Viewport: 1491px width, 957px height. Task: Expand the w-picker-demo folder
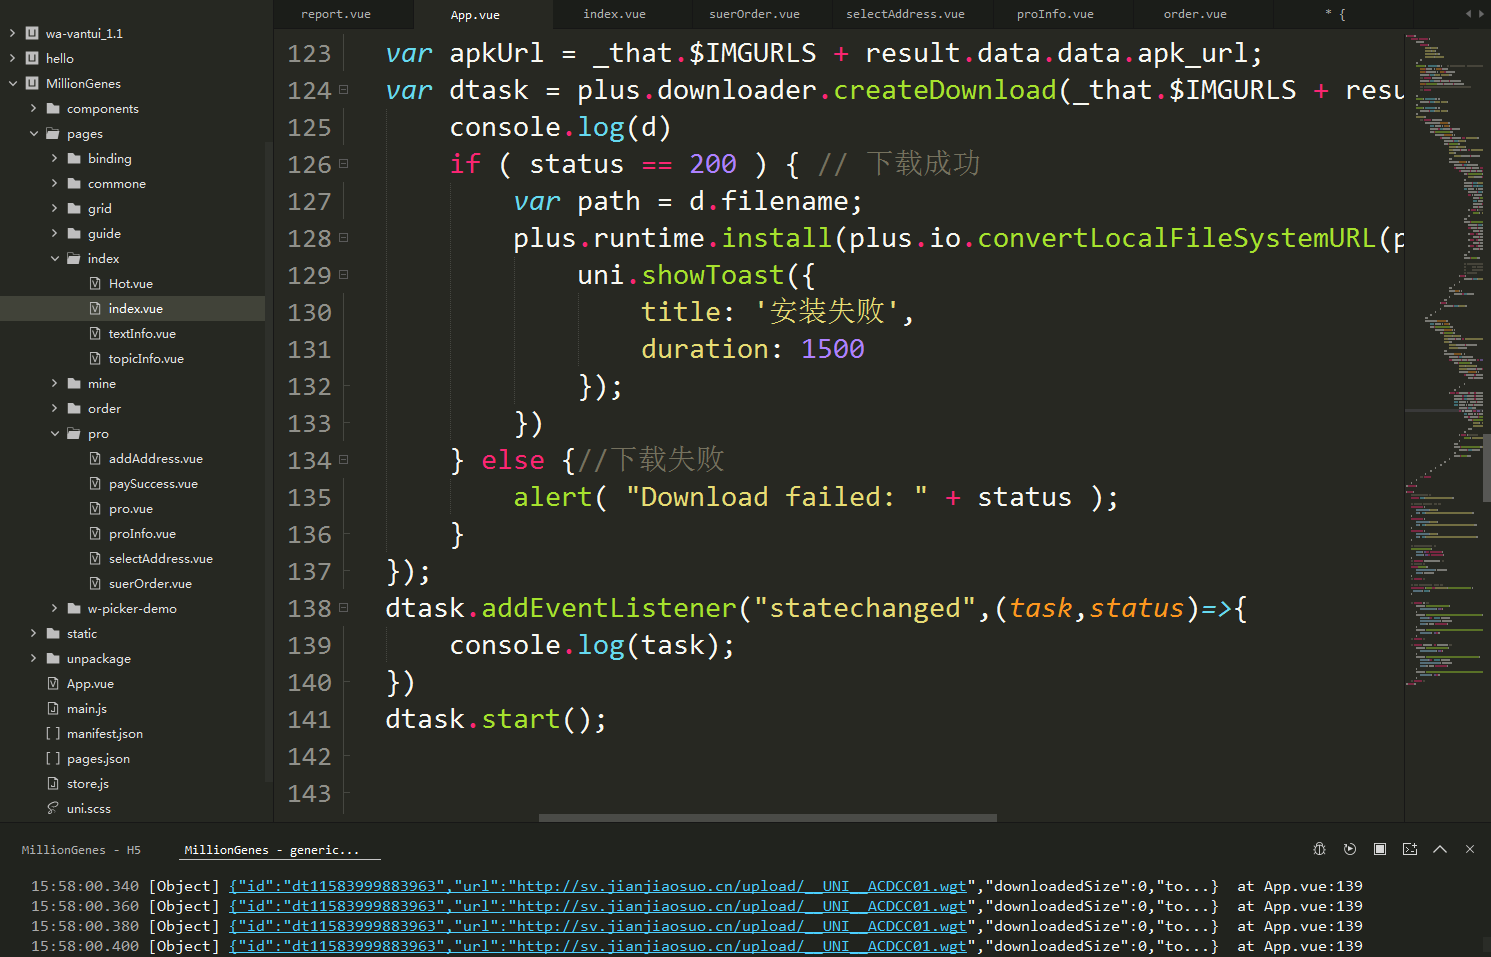pyautogui.click(x=55, y=608)
